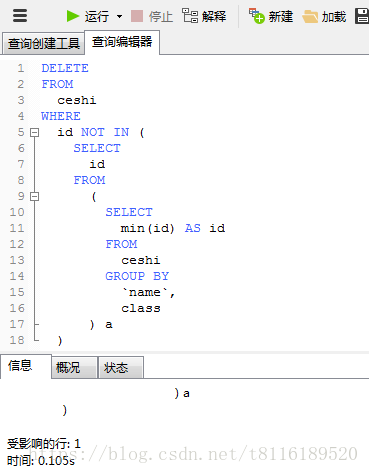The image size is (369, 474).
Task: Select the 查询编辑器 tab
Action: coord(122,42)
